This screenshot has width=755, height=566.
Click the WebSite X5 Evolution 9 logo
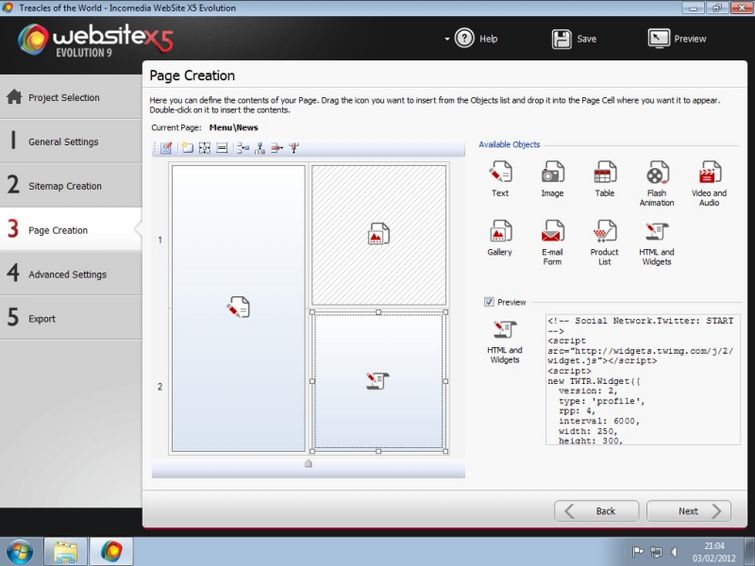tap(95, 40)
